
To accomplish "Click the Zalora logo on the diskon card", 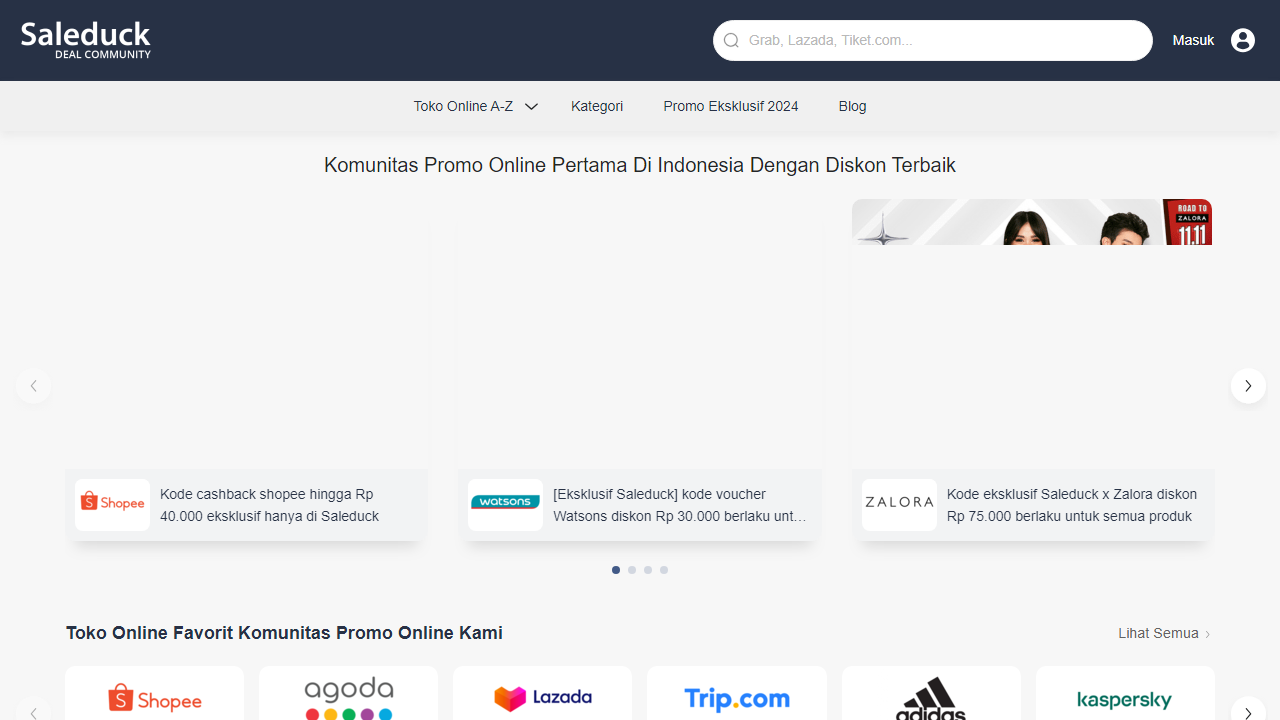I will point(898,504).
